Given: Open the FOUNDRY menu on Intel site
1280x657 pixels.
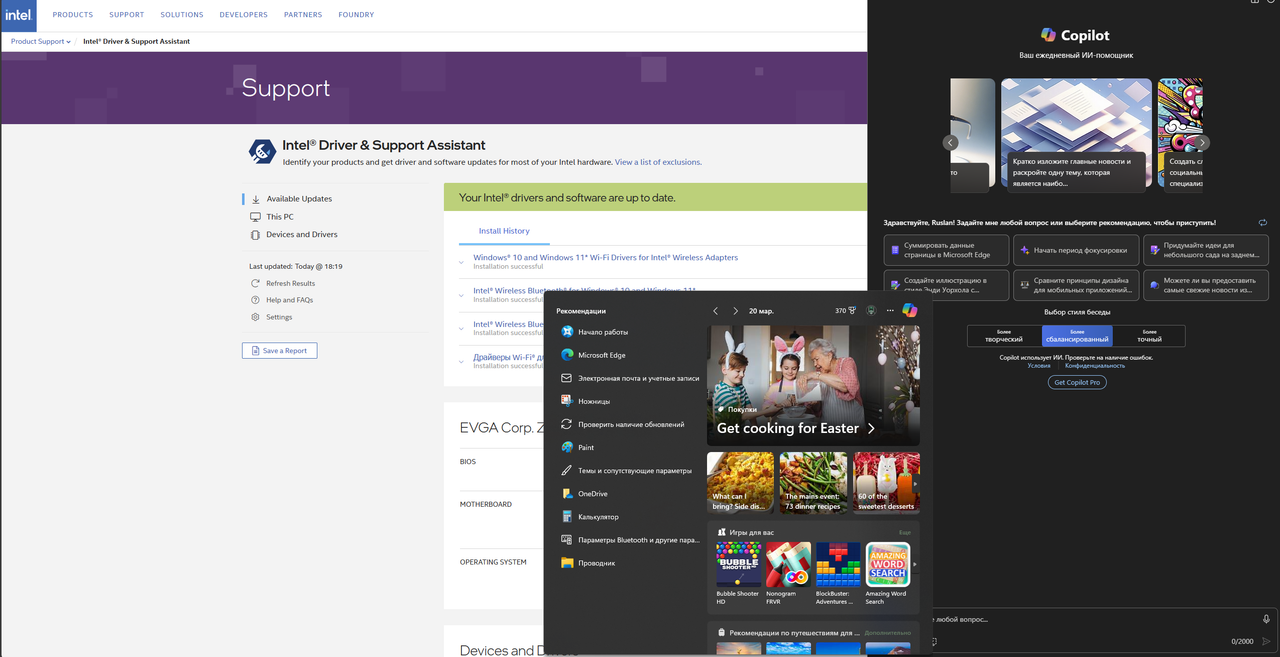Looking at the screenshot, I should [x=356, y=15].
